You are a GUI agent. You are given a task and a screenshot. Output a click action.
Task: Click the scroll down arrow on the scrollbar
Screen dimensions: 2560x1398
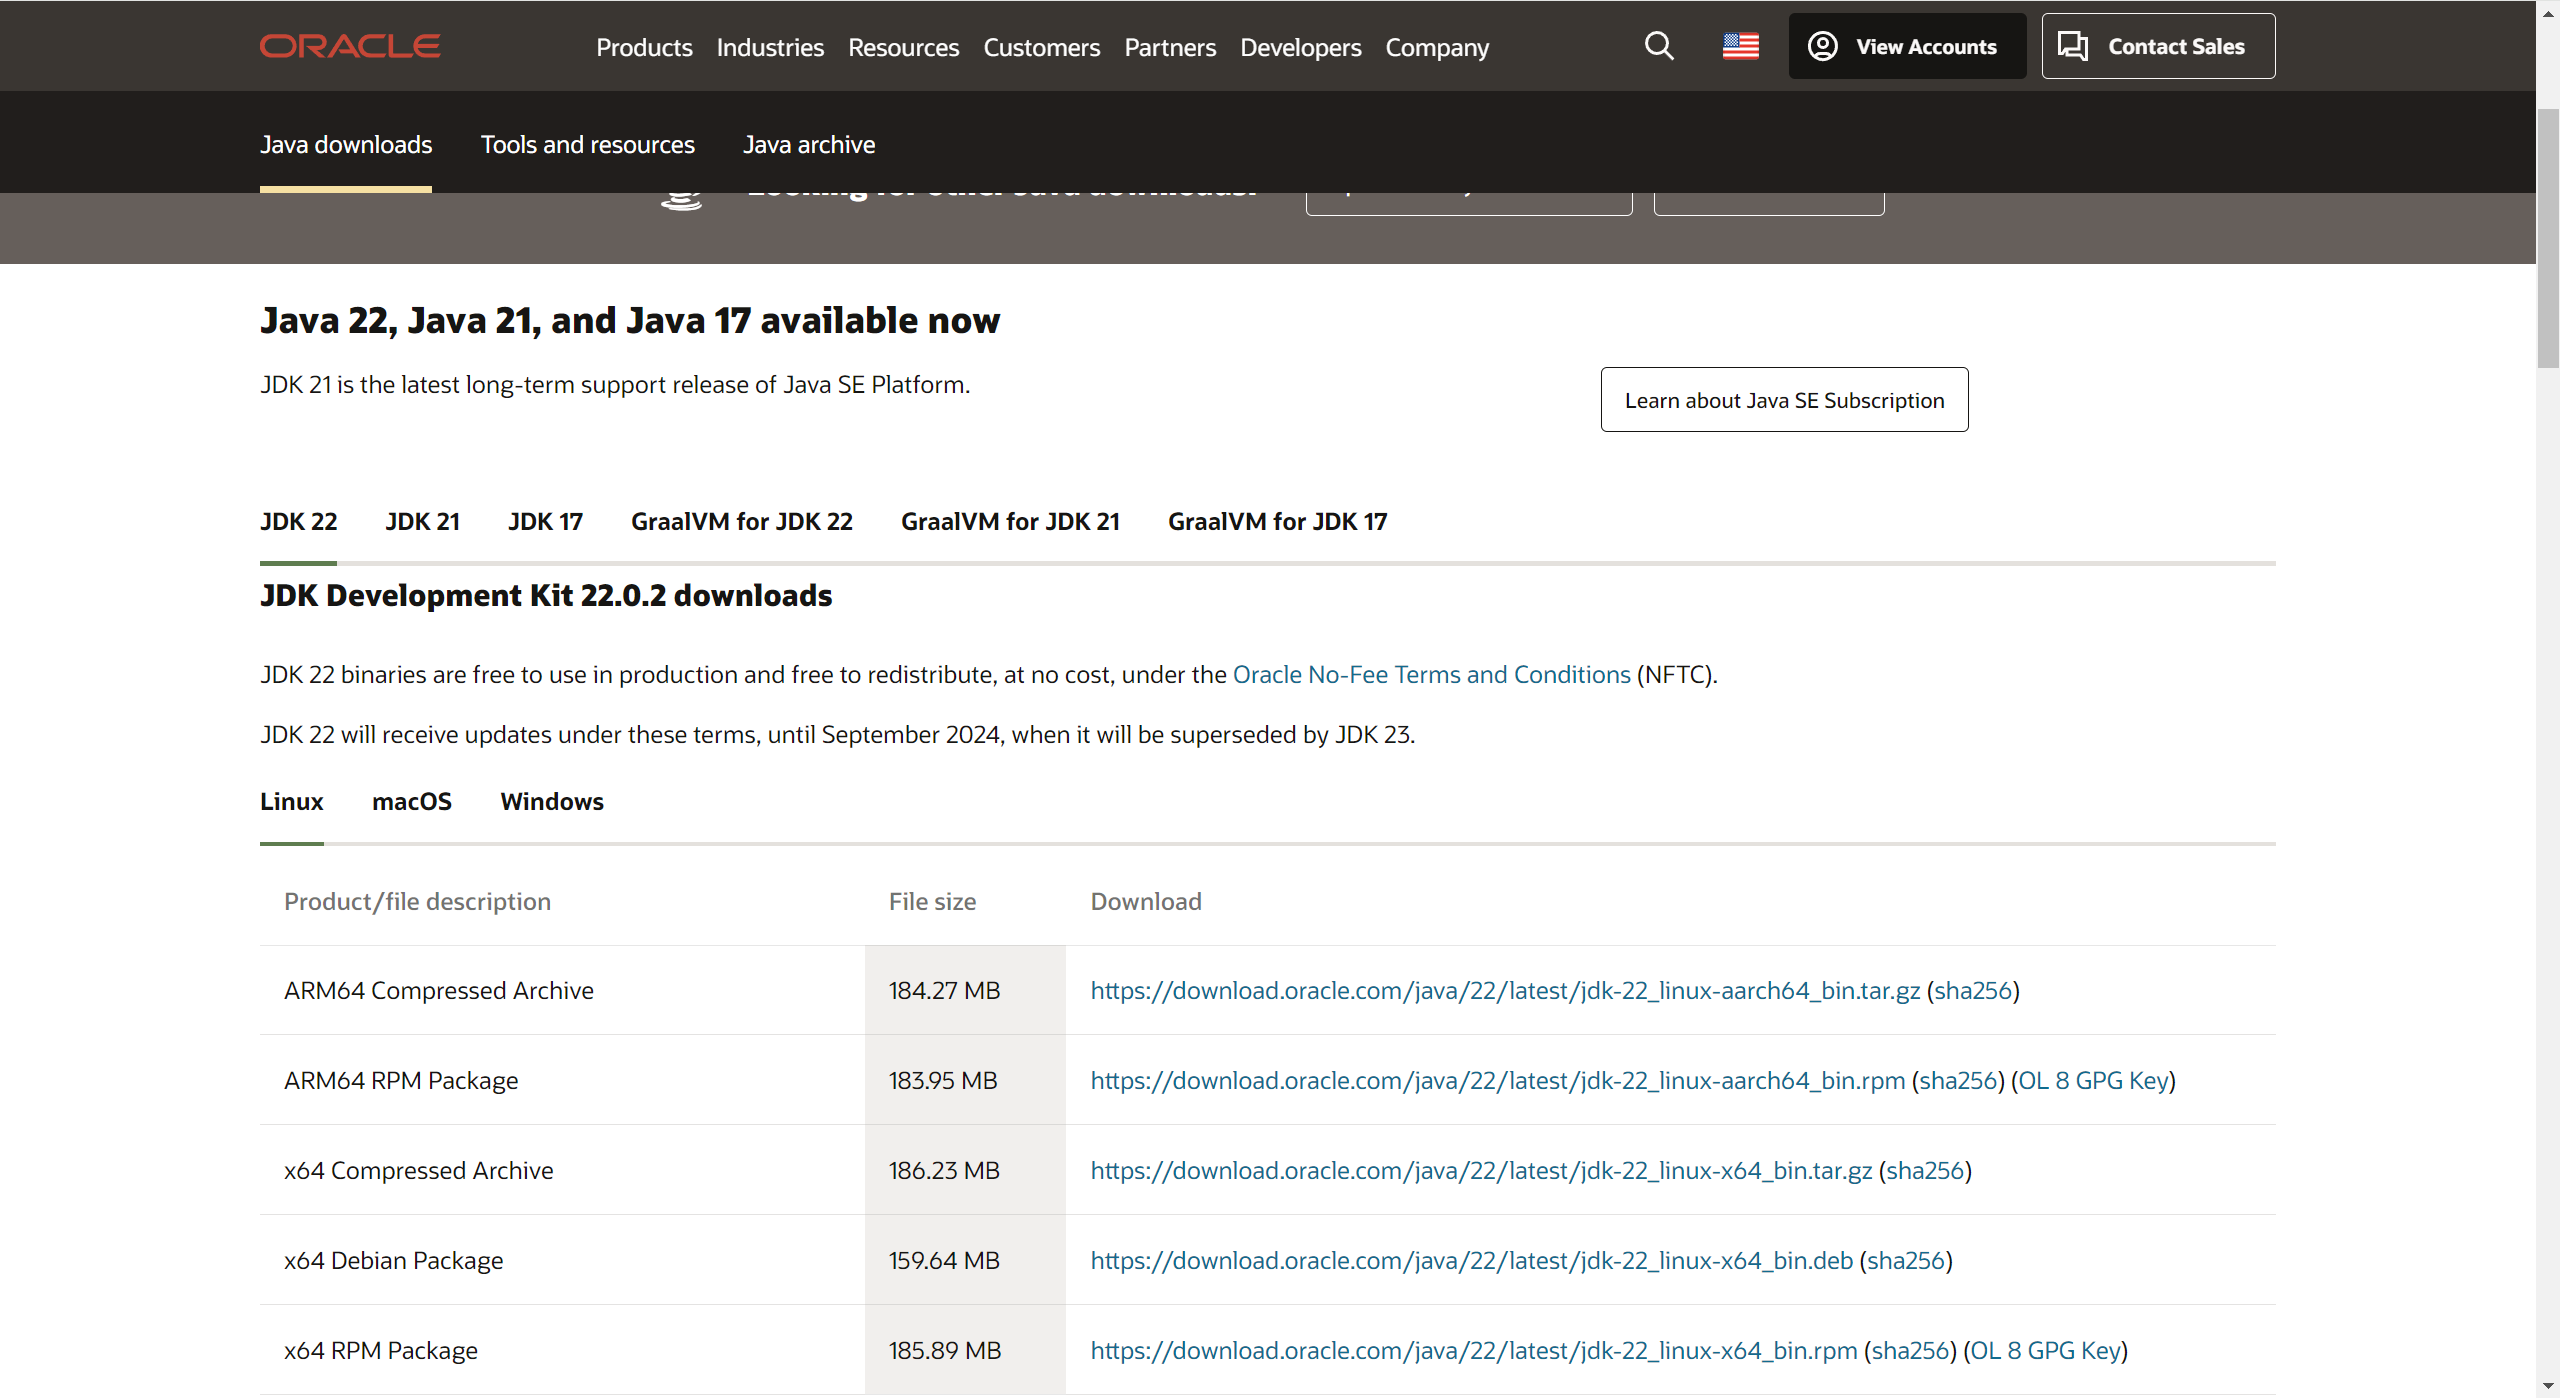coord(2547,1387)
